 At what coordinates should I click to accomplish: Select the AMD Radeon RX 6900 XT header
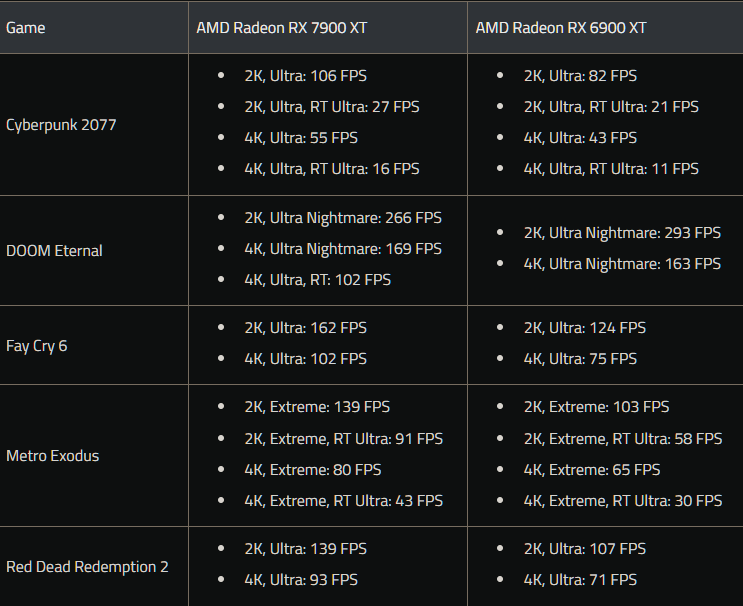pos(561,28)
